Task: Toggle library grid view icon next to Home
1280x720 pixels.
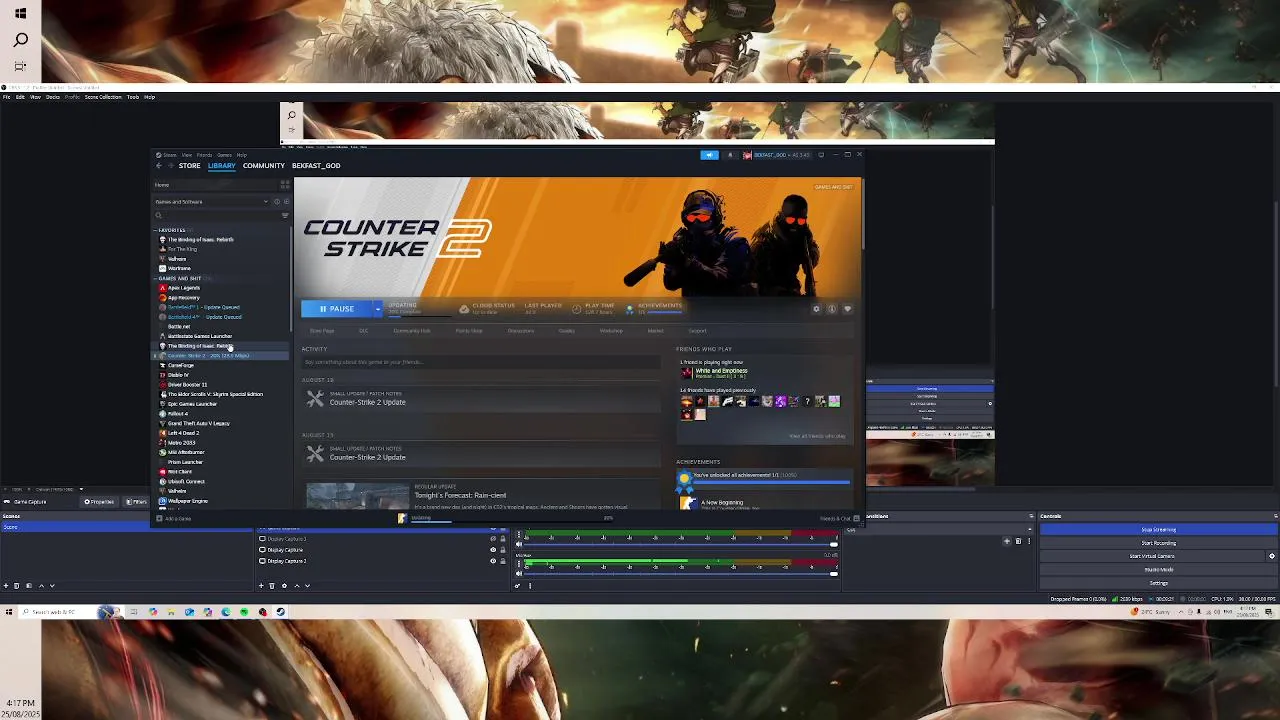Action: click(x=285, y=185)
